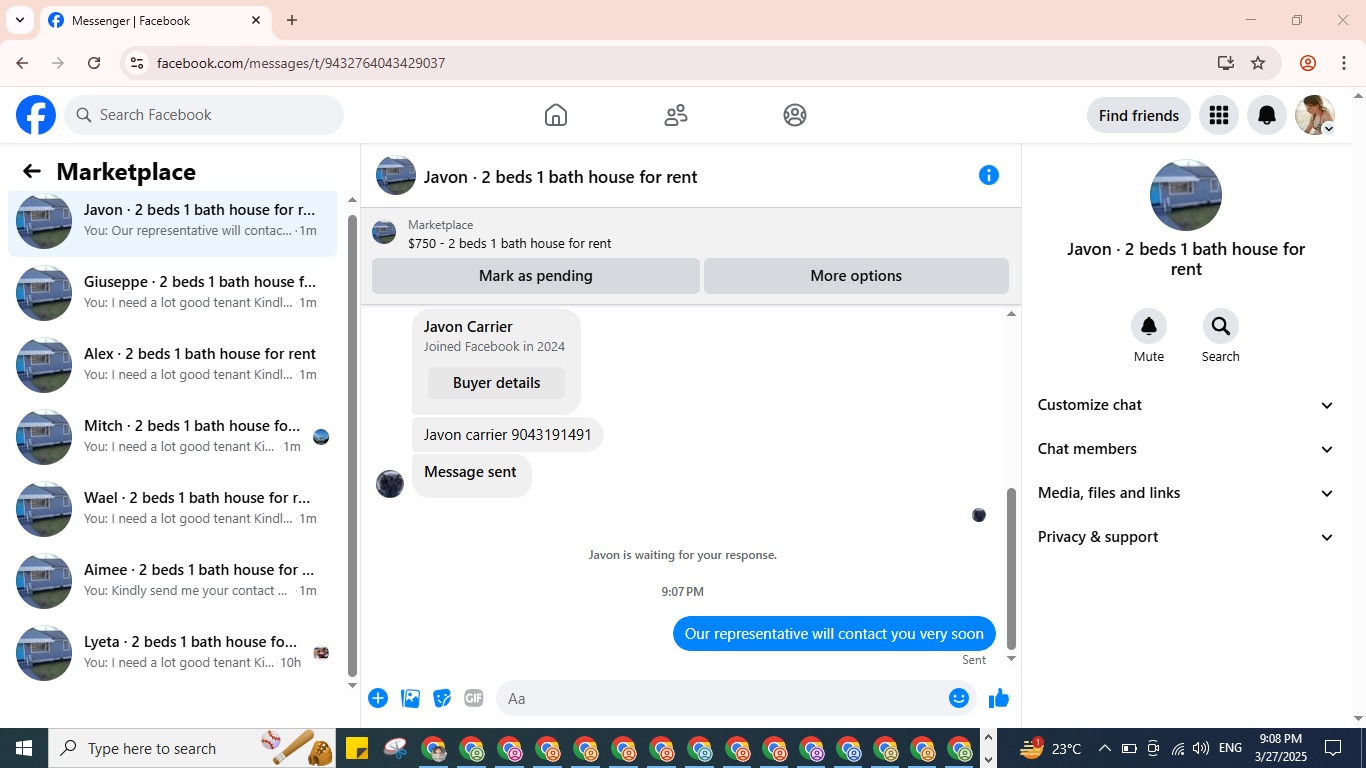Open the $750 Marketplace listing link

510,243
